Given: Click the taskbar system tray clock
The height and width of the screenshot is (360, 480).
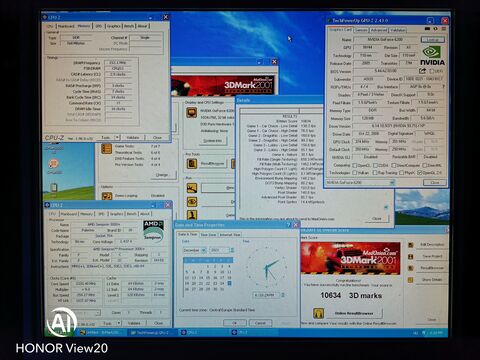Looking at the screenshot, I should click(436, 333).
